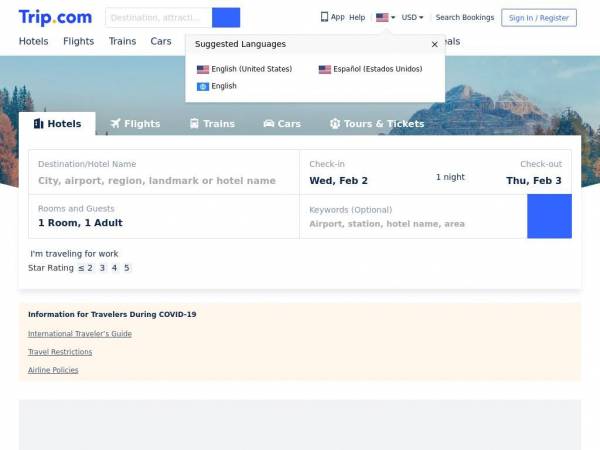Open International Traveler's Guide link
This screenshot has height=450, width=600.
point(80,334)
